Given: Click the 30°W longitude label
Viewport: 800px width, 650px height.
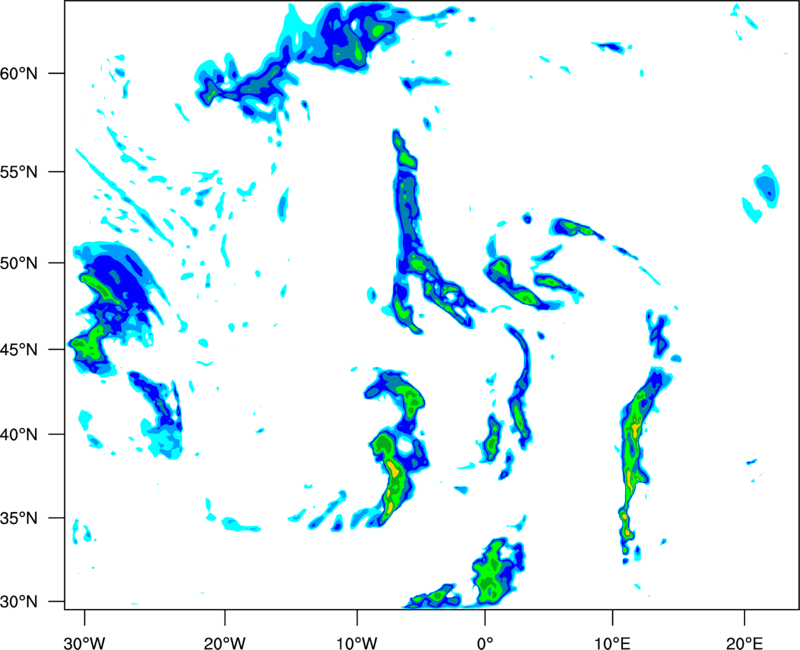Looking at the screenshot, I should click(84, 643).
